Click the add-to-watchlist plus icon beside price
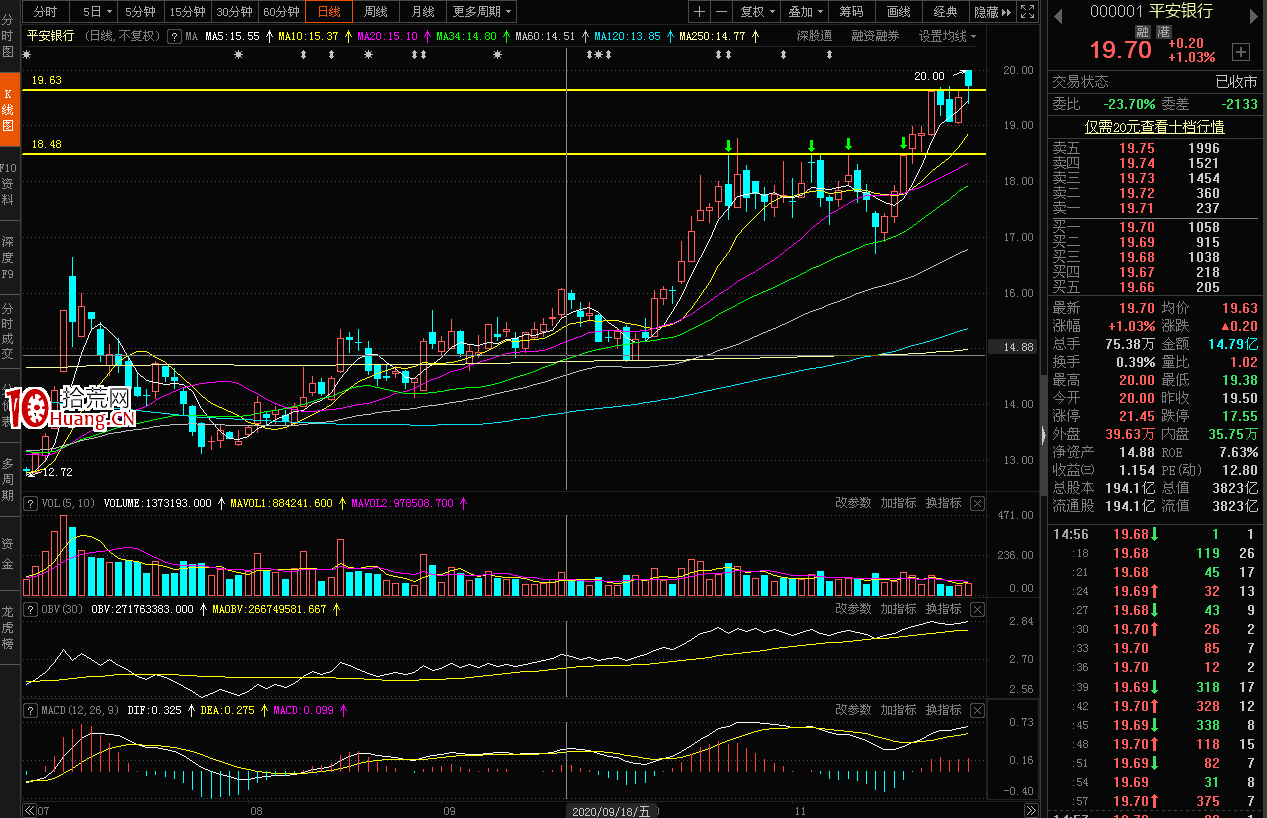Screen dimensions: 1267x818 (x=1240, y=52)
